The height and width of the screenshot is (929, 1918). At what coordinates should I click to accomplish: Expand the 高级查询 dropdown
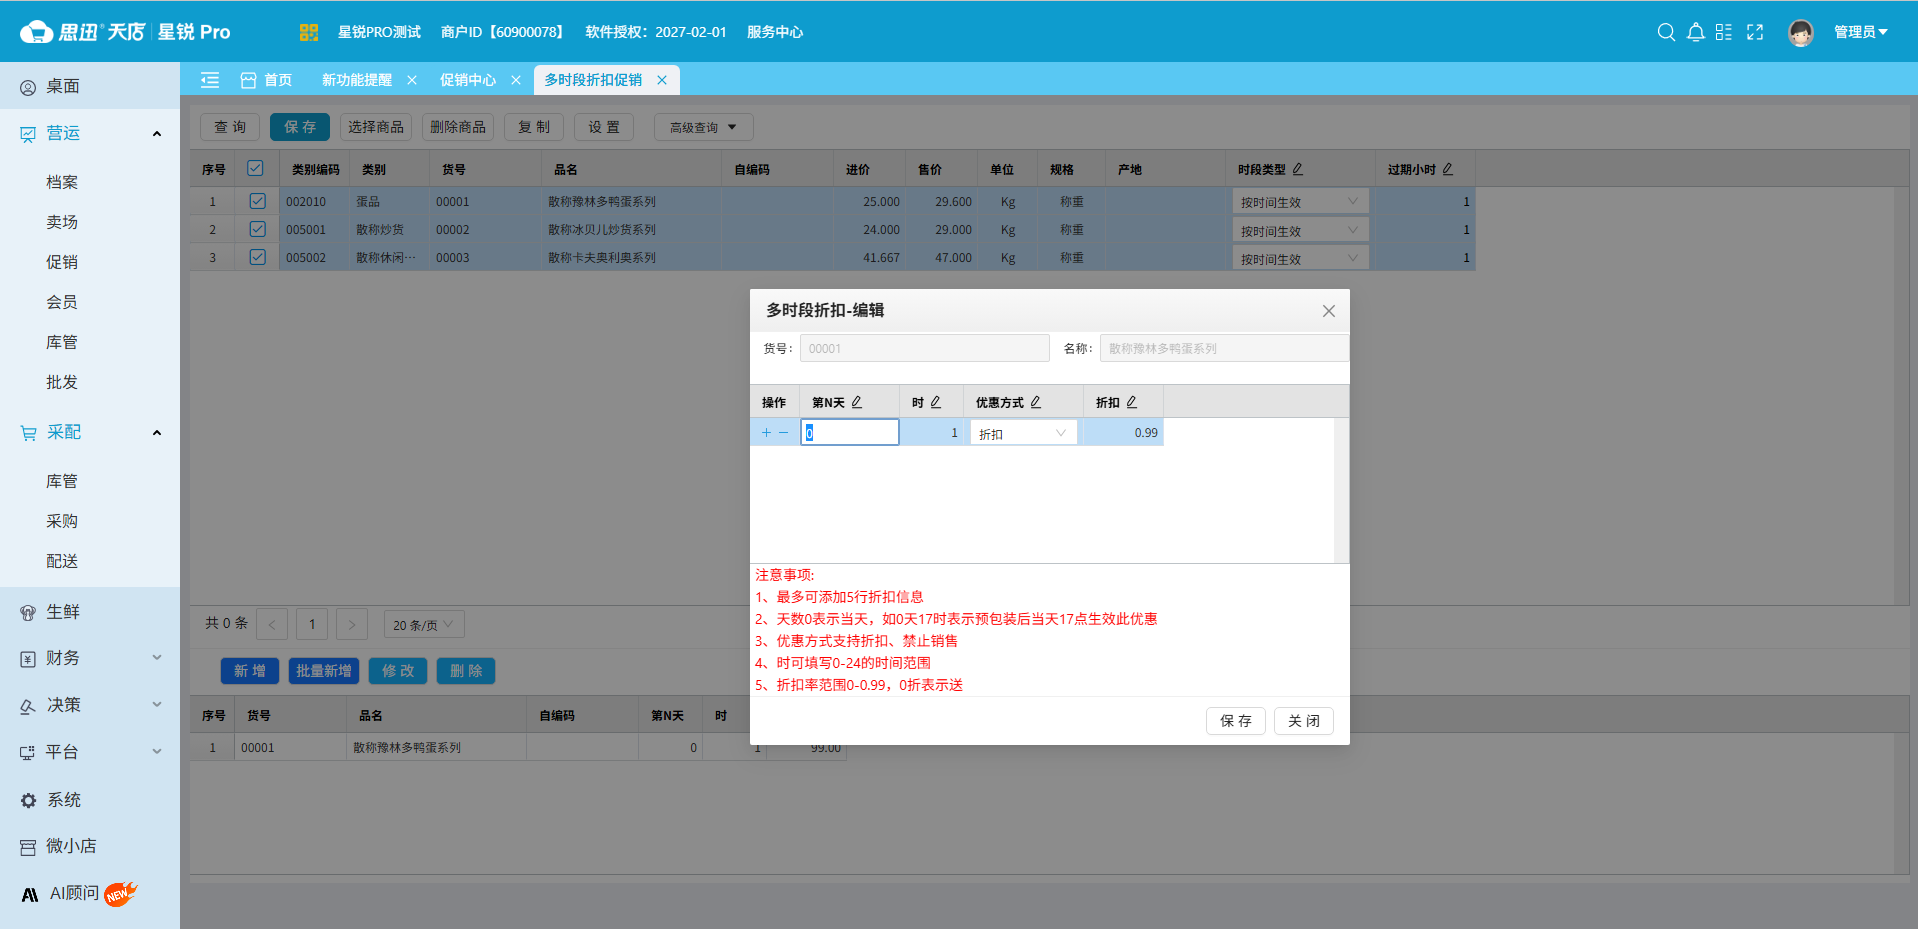point(703,127)
